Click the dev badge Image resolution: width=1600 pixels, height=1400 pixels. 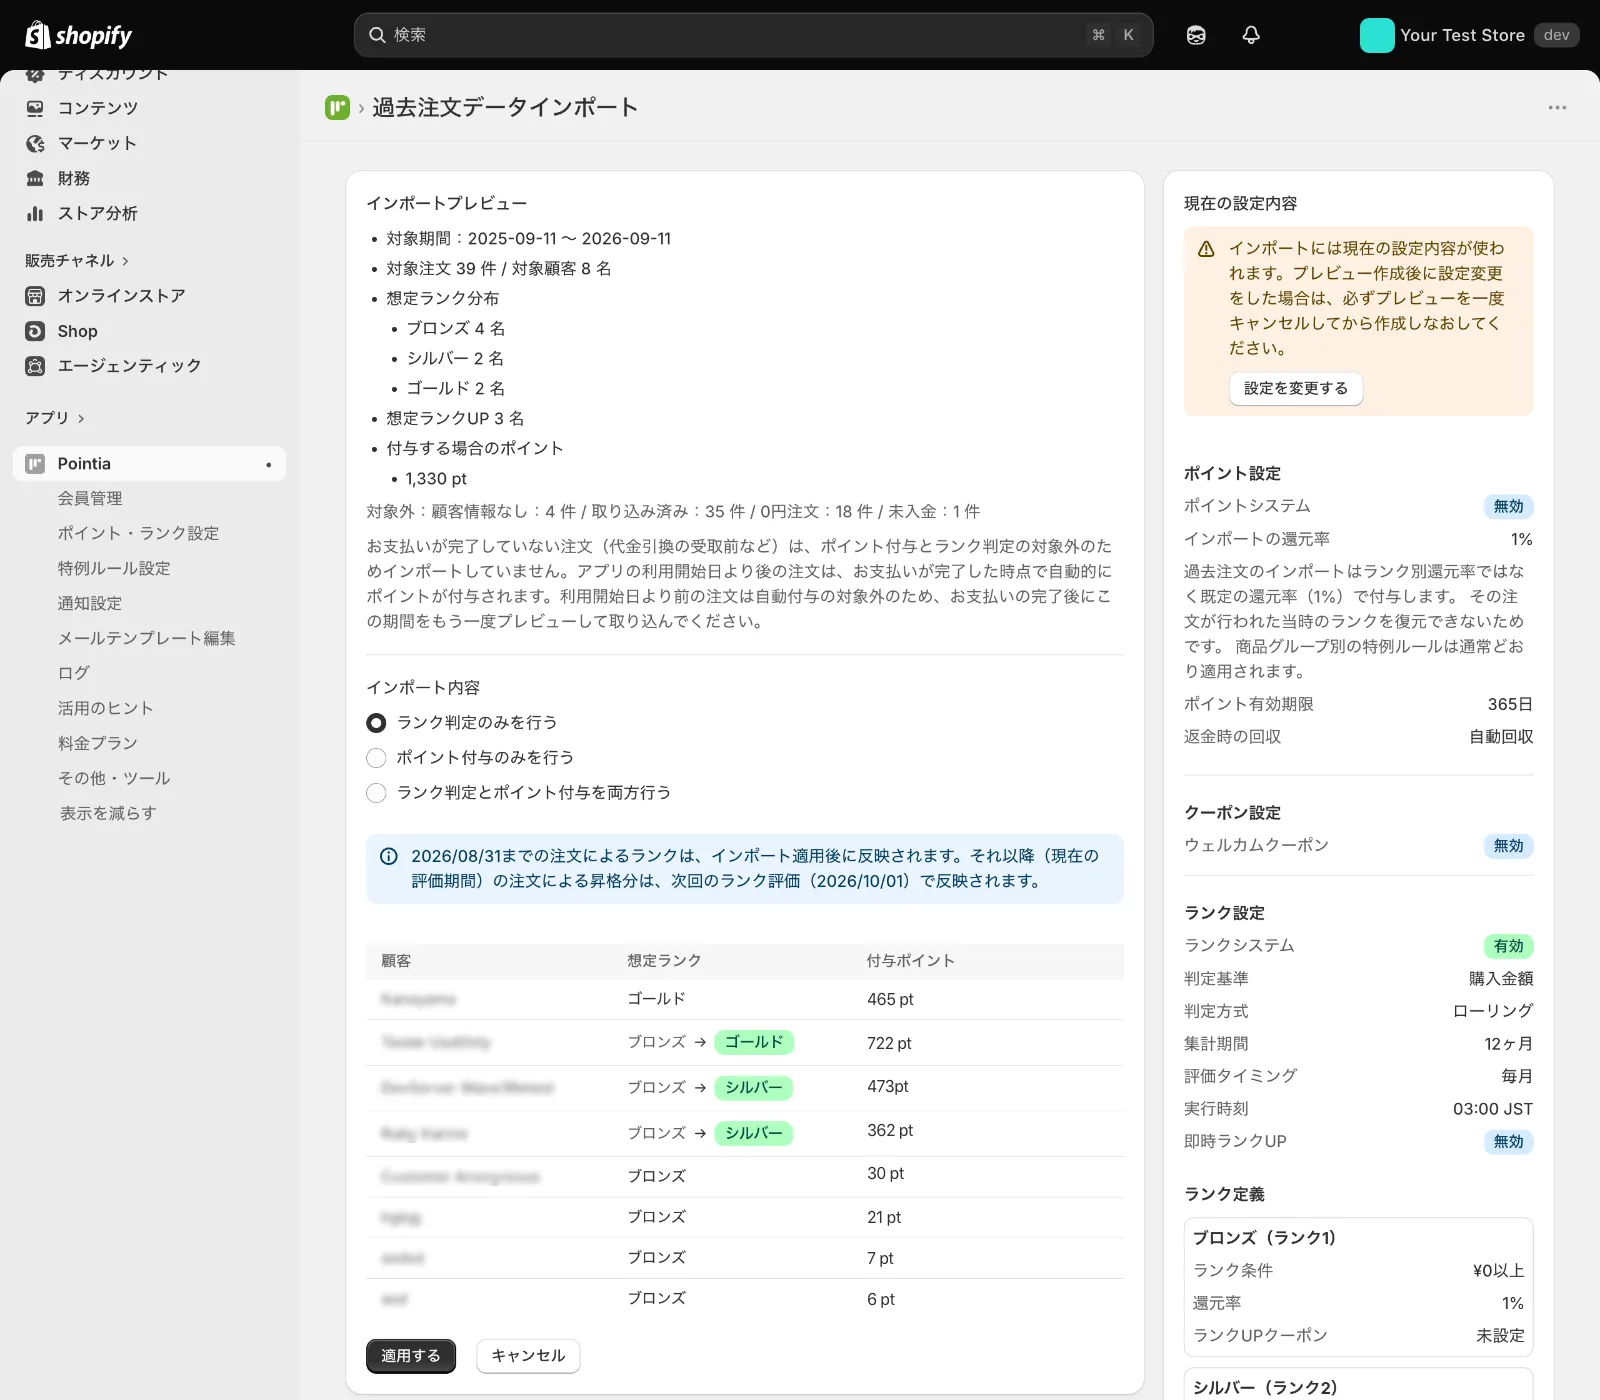[1556, 35]
